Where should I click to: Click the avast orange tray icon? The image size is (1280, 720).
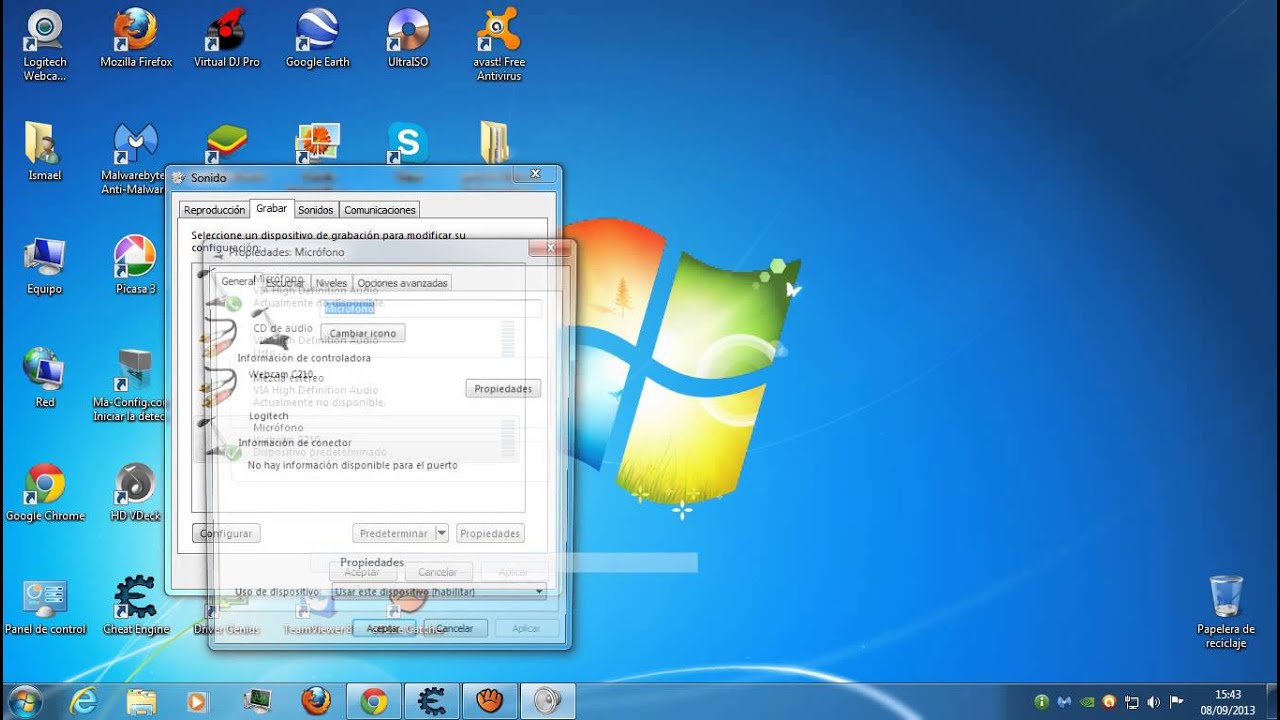tap(1108, 702)
